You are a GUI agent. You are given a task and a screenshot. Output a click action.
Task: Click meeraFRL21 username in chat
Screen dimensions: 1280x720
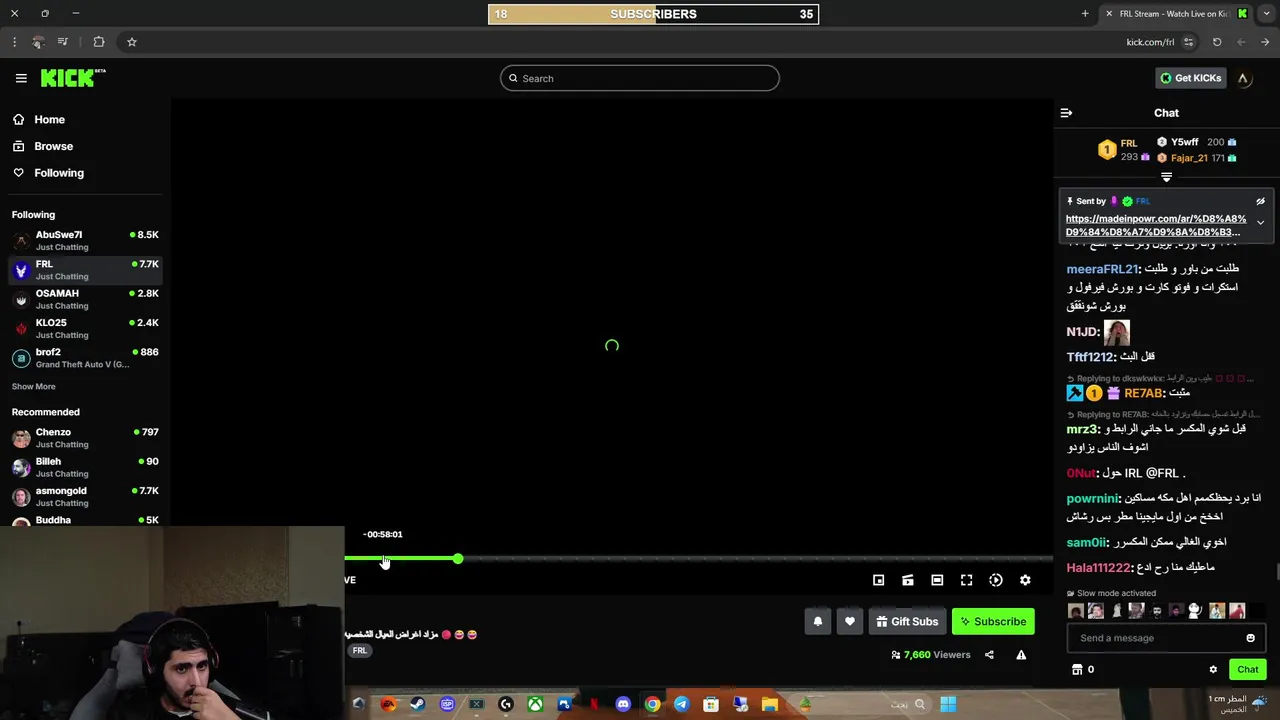pyautogui.click(x=1102, y=269)
